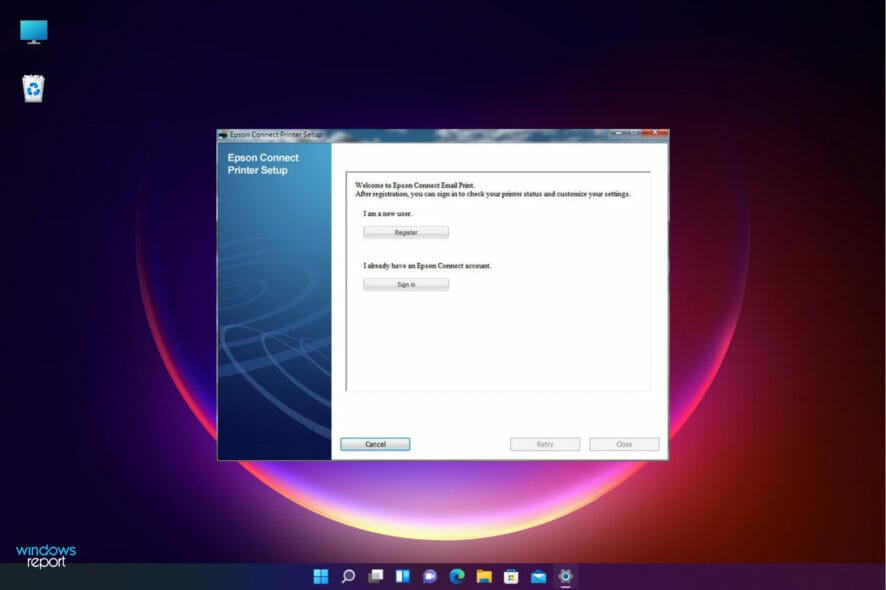Open the Windows Start menu
The image size is (886, 590).
(x=320, y=576)
